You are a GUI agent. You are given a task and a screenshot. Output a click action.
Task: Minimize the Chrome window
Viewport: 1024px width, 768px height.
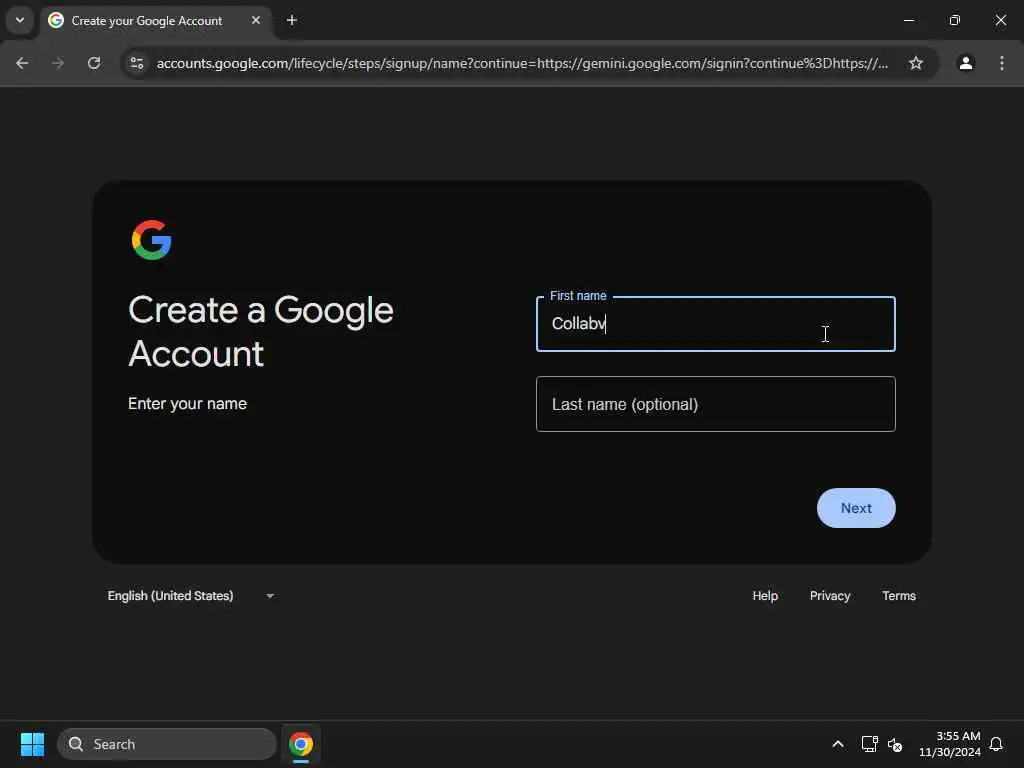908,20
